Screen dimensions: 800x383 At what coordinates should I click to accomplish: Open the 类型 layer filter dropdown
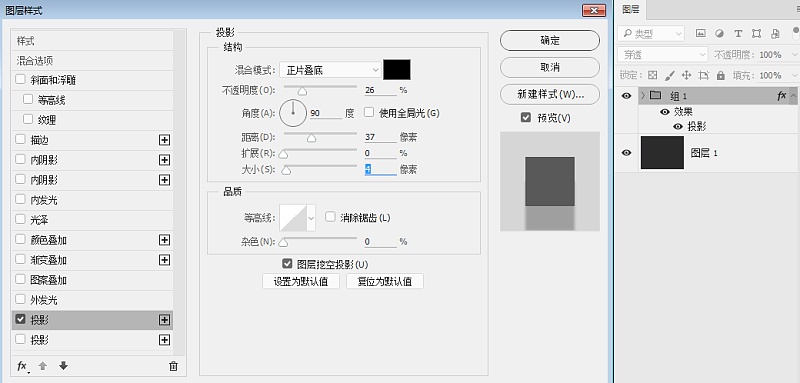[651, 34]
